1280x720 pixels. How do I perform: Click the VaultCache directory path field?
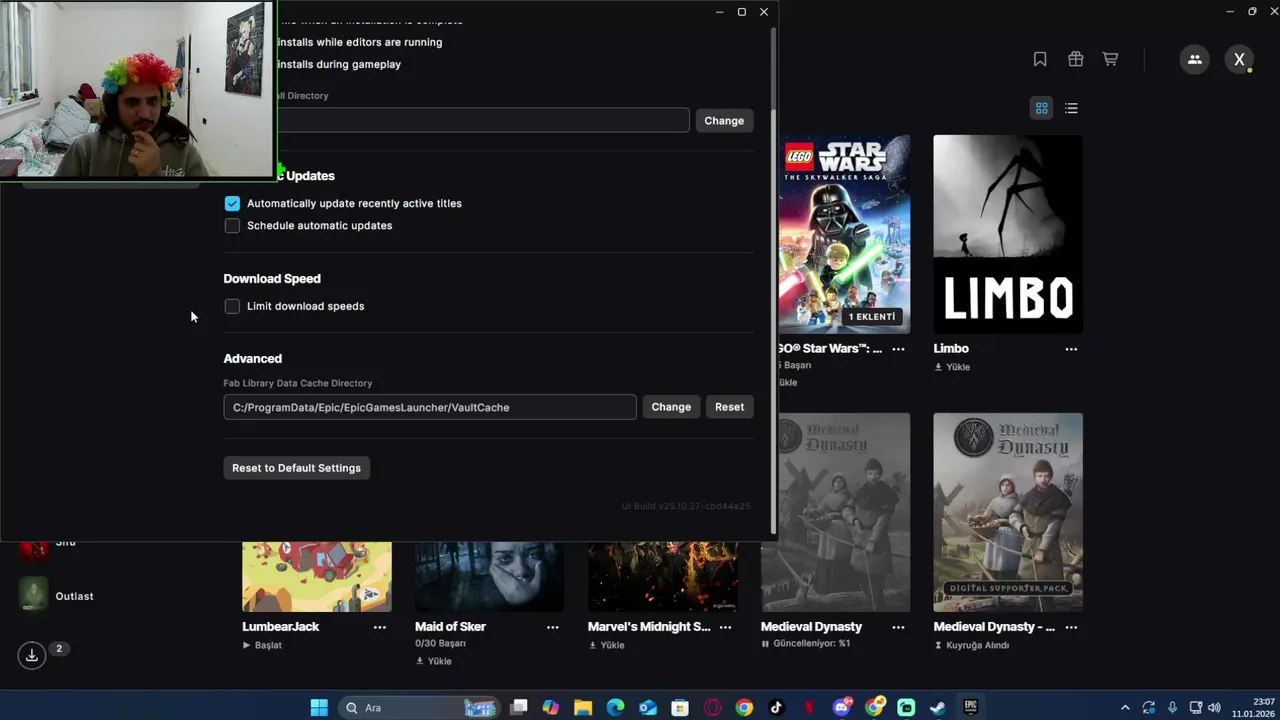[430, 407]
